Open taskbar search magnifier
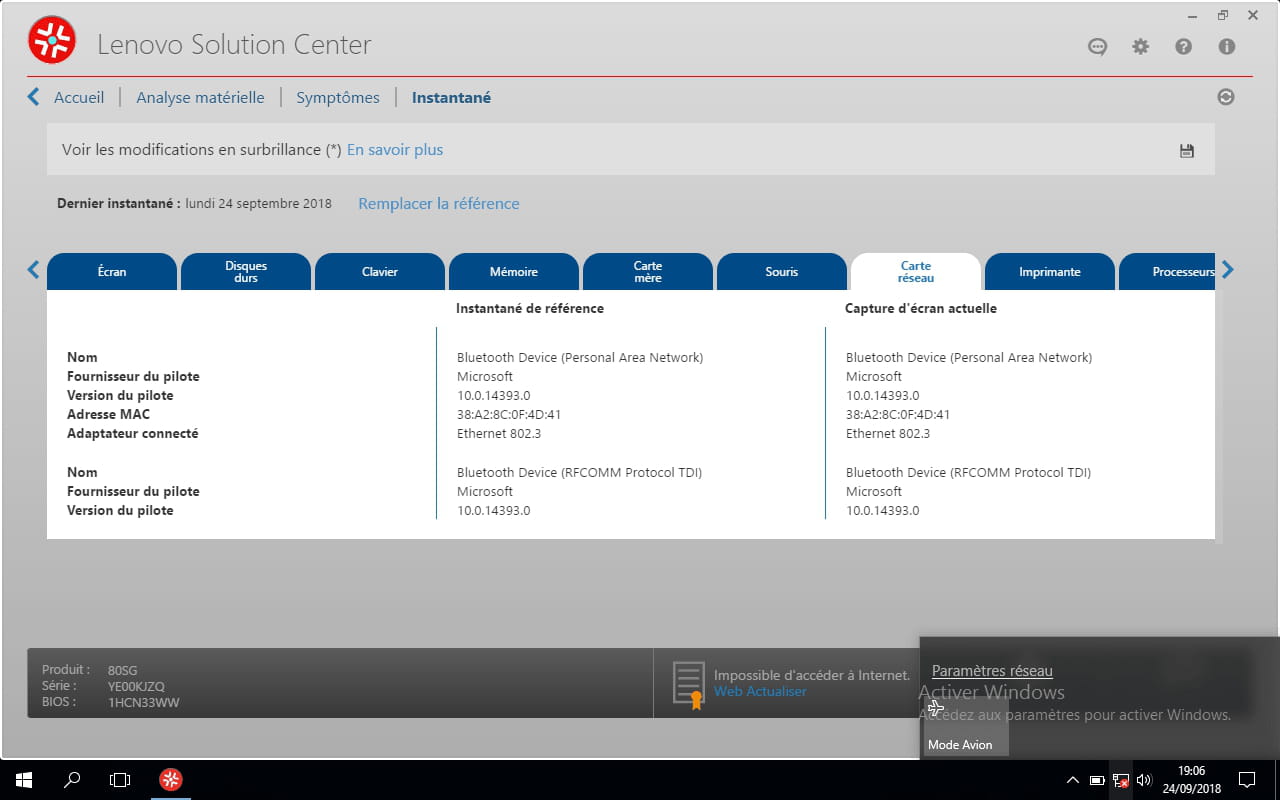Viewport: 1280px width, 800px height. 72,779
